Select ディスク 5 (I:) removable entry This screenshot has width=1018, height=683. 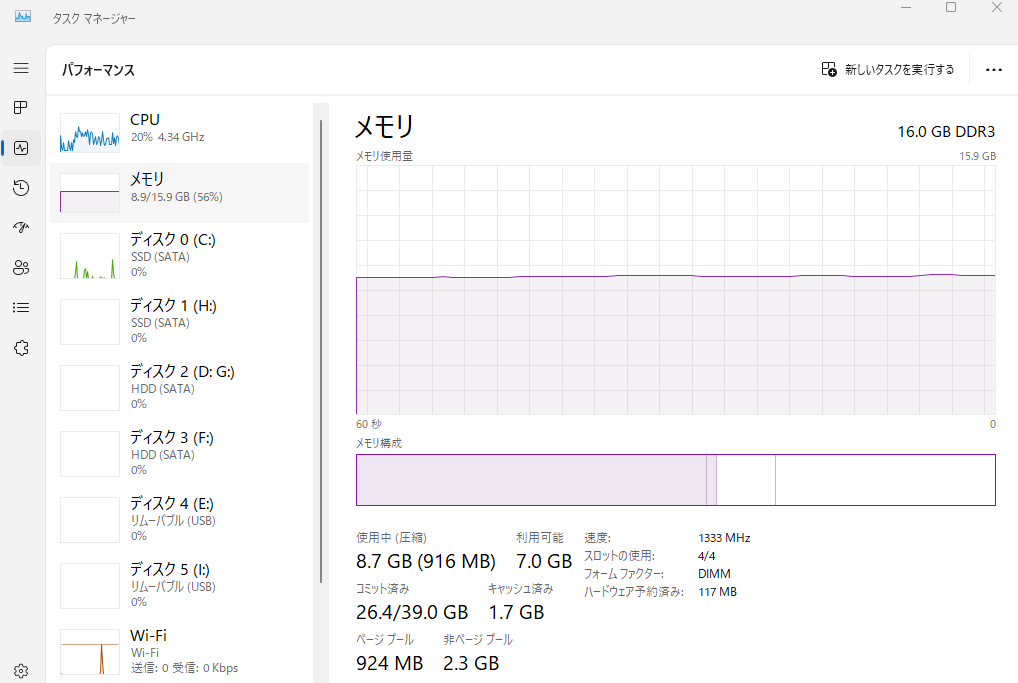click(179, 586)
